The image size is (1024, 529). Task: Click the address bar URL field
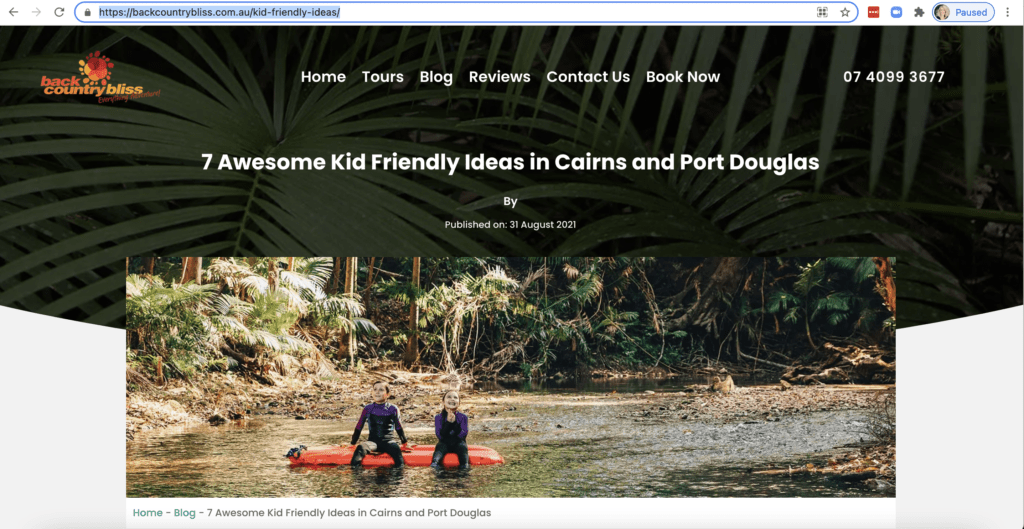[x=455, y=12]
